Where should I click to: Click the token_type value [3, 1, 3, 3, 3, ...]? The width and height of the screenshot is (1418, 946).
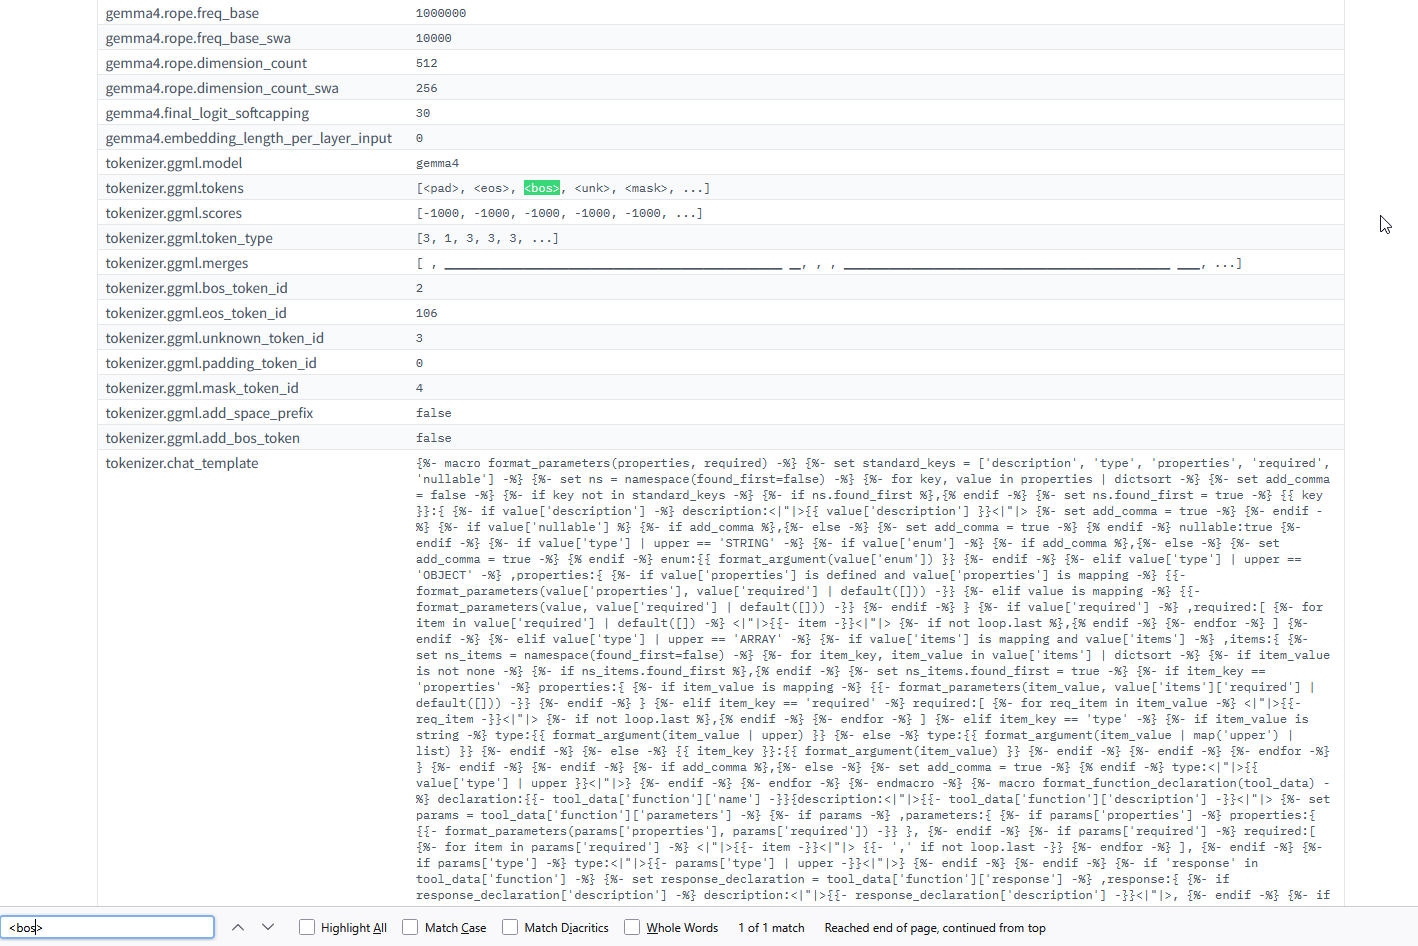pos(488,238)
